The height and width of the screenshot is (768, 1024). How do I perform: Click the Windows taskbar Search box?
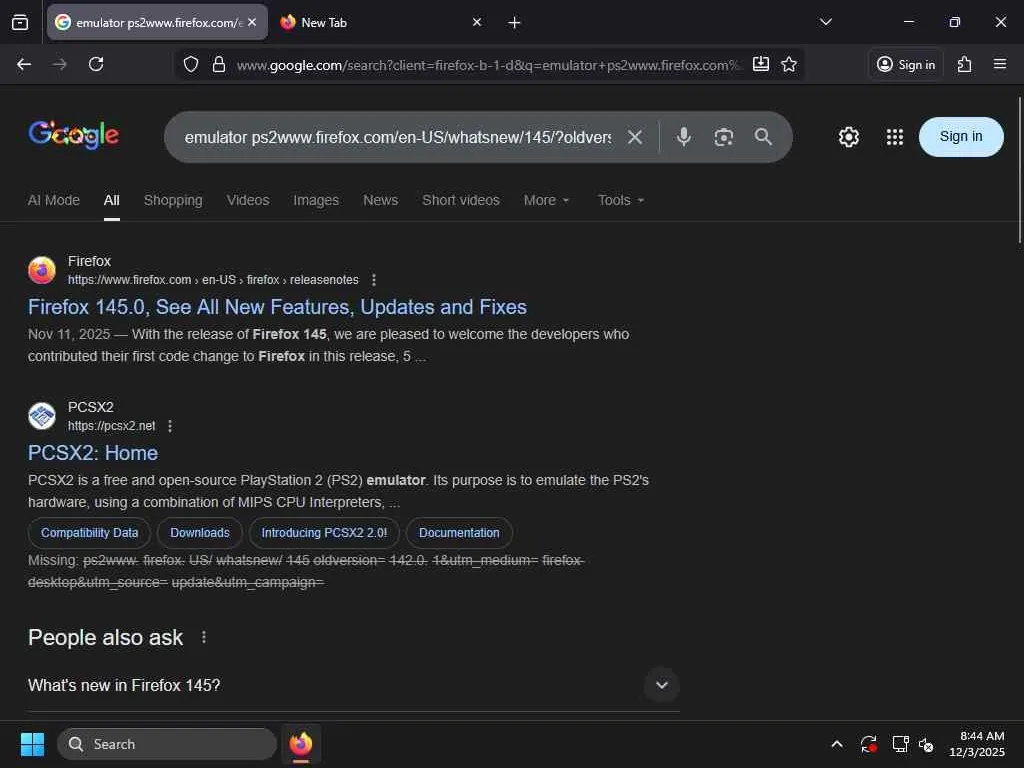[167, 744]
